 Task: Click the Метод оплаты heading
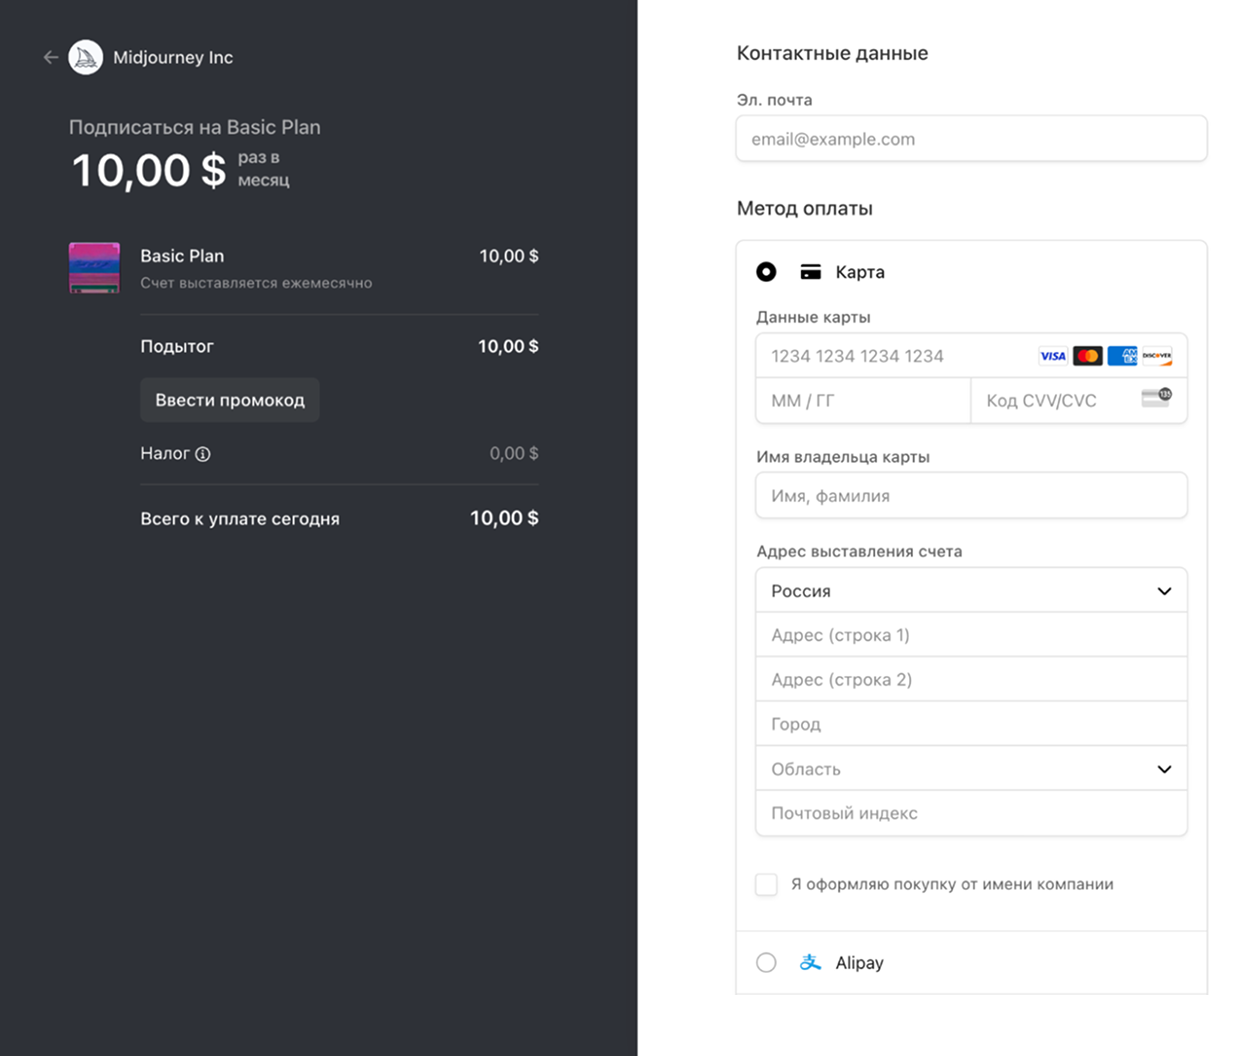pos(805,208)
